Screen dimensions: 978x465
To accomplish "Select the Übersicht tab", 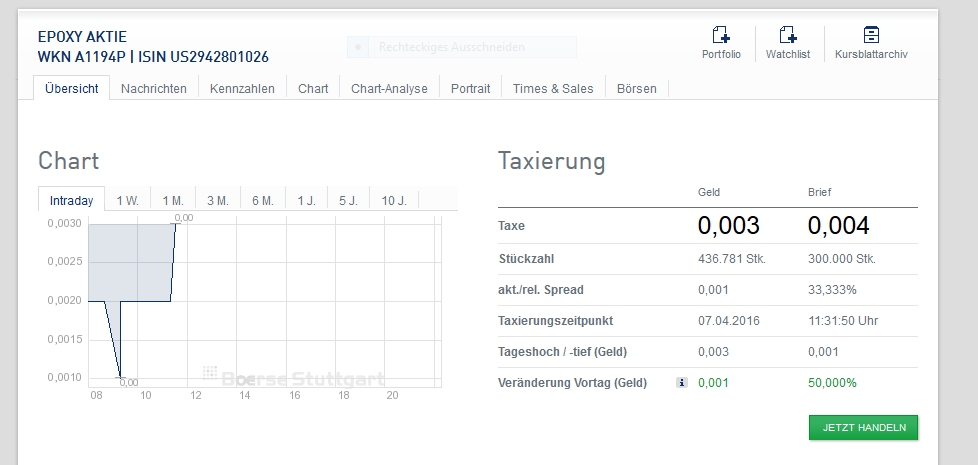I will (x=72, y=89).
